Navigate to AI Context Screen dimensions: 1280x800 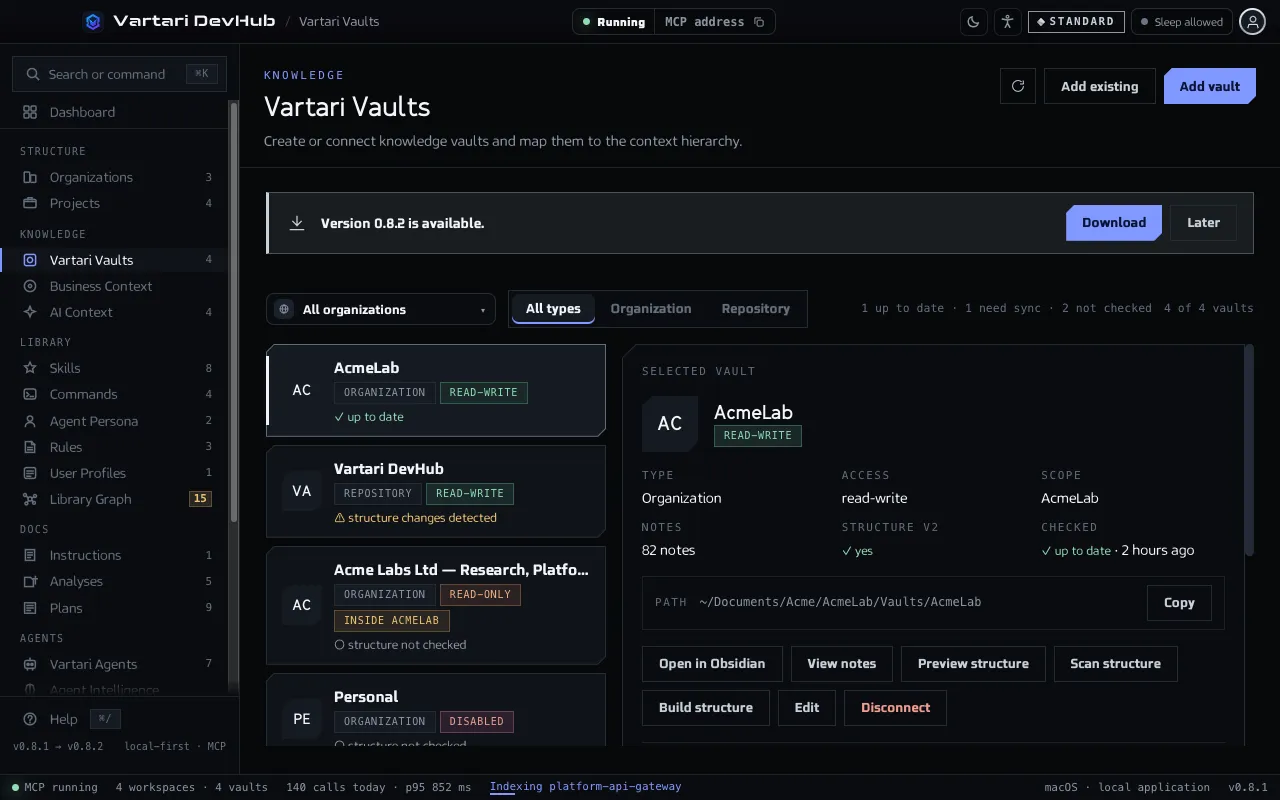pos(115,312)
